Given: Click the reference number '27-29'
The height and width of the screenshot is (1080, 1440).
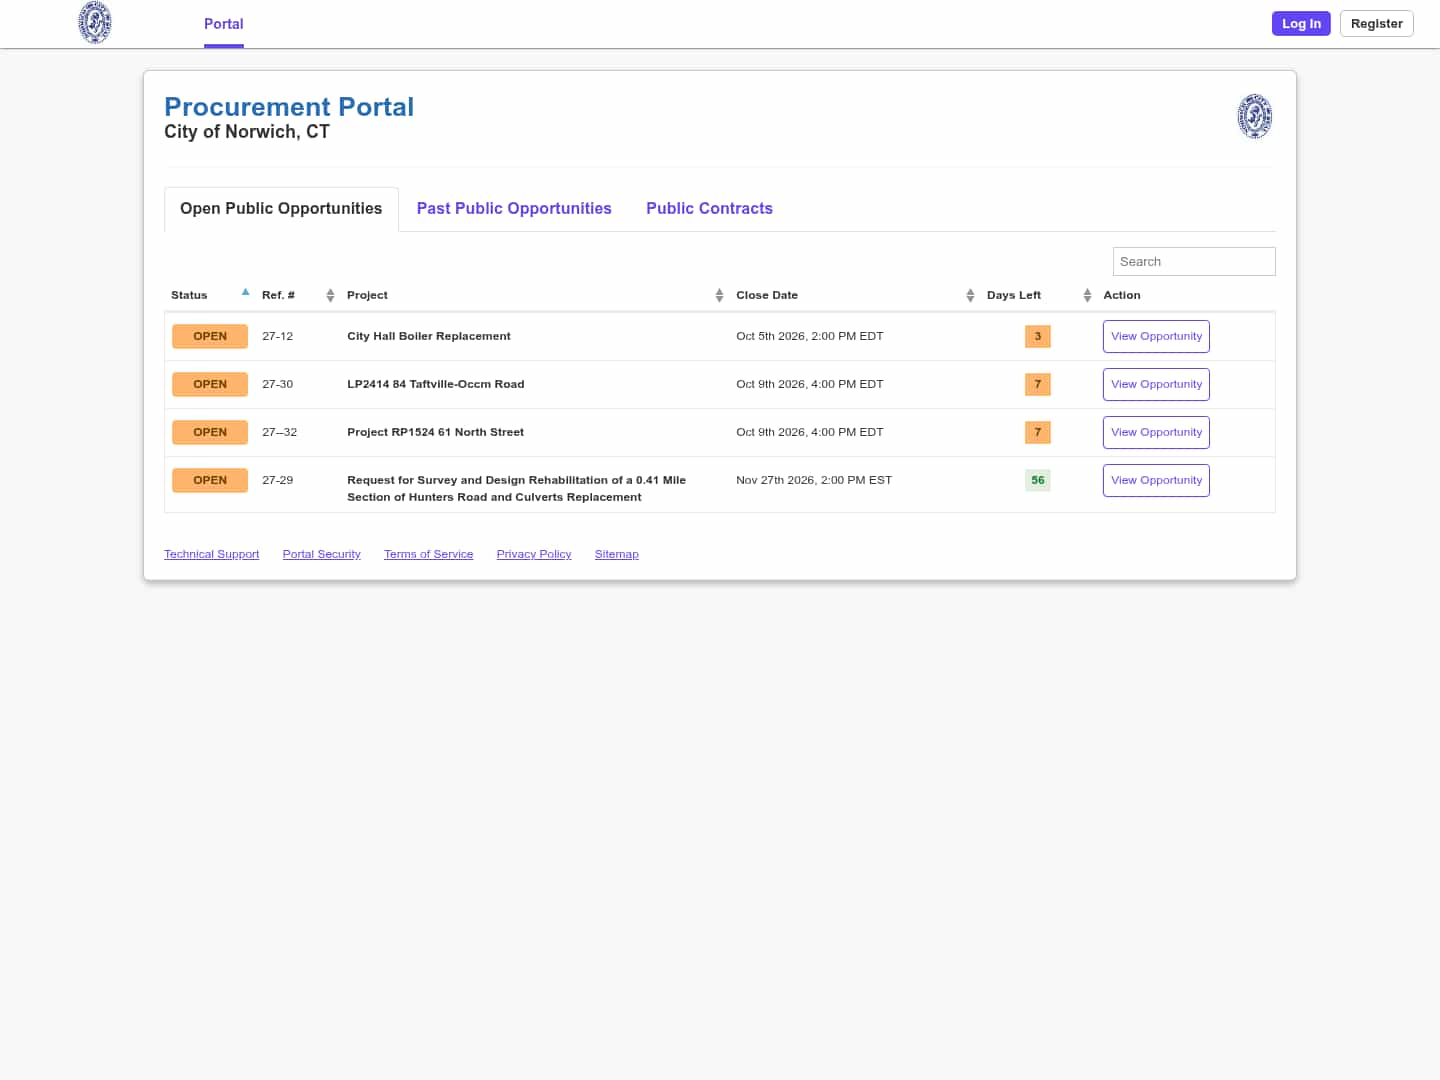Looking at the screenshot, I should (278, 481).
